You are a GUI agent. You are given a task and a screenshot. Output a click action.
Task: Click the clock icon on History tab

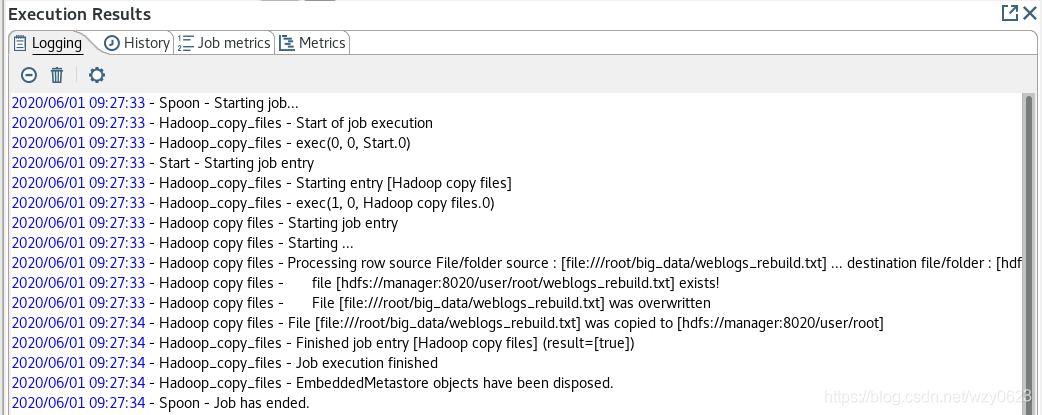coord(112,43)
